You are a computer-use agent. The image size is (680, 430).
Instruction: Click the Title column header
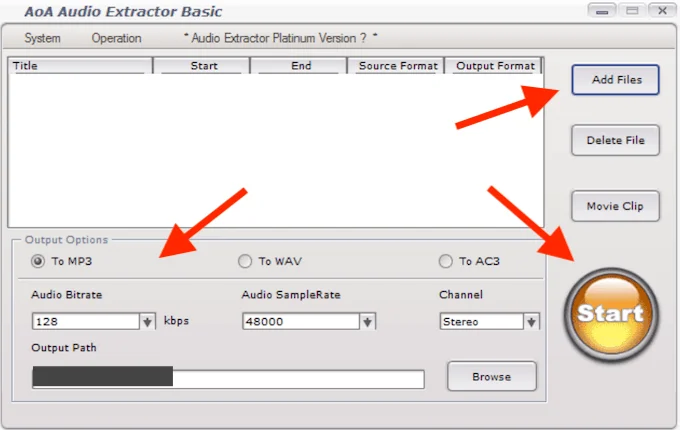click(x=80, y=66)
